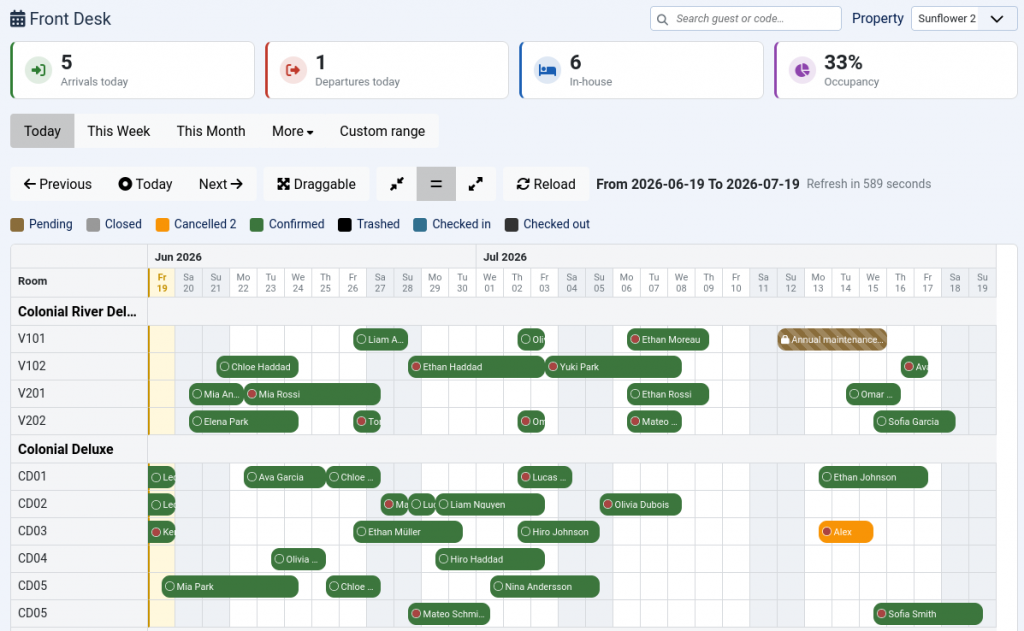Open Liam Nguyen booking on CD02
Screen dimensions: 1024x631
(490, 505)
